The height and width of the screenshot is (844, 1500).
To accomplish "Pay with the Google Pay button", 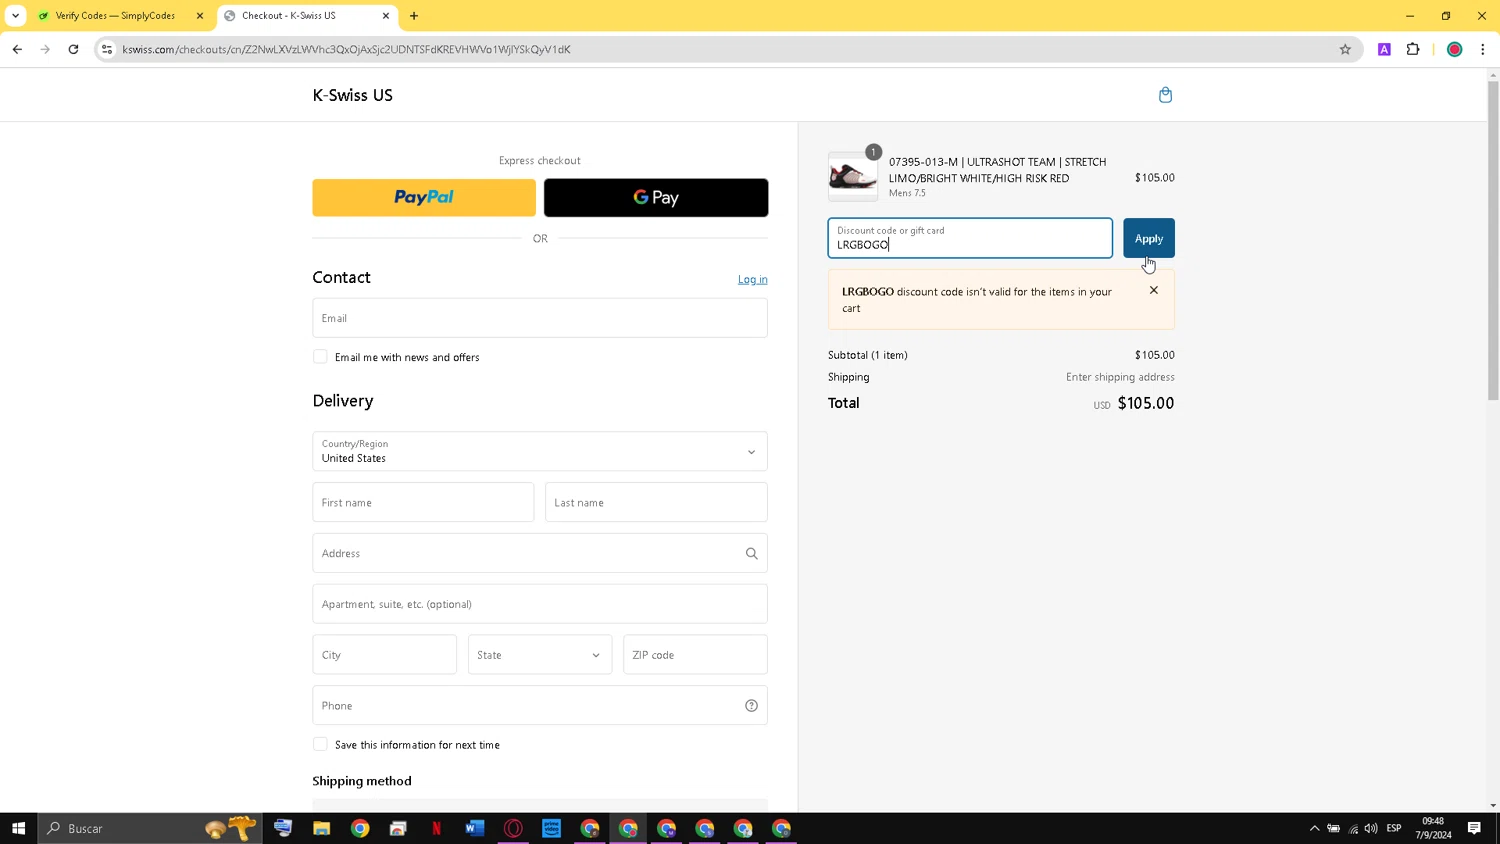I will [656, 198].
